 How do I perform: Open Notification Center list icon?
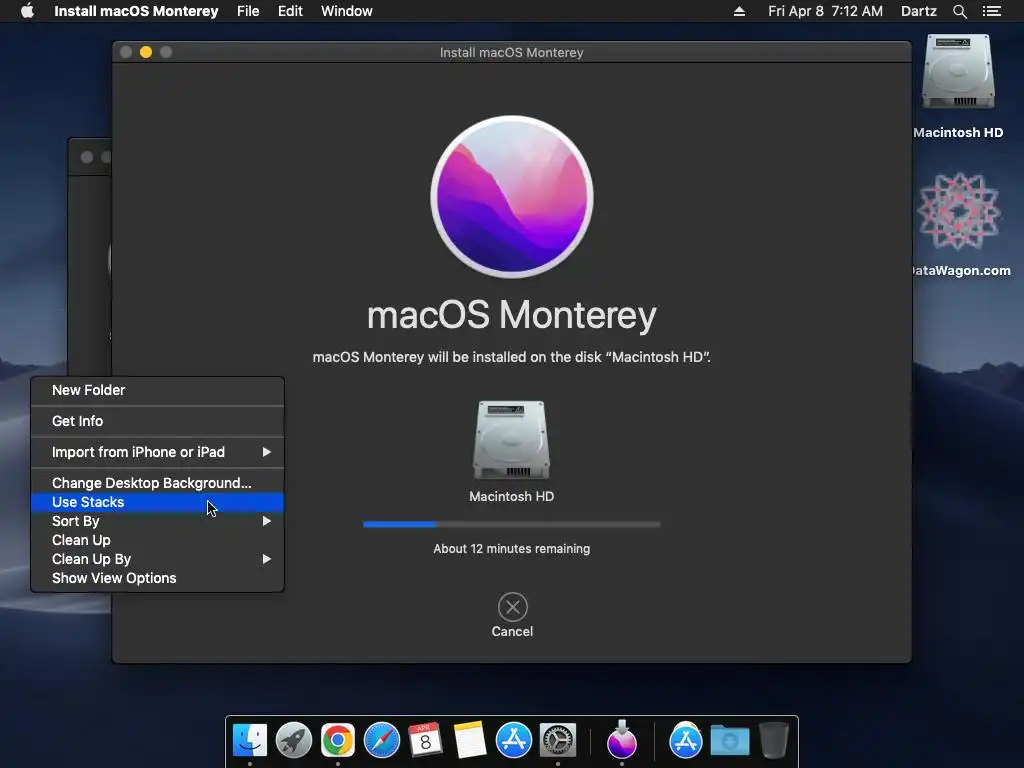point(992,11)
